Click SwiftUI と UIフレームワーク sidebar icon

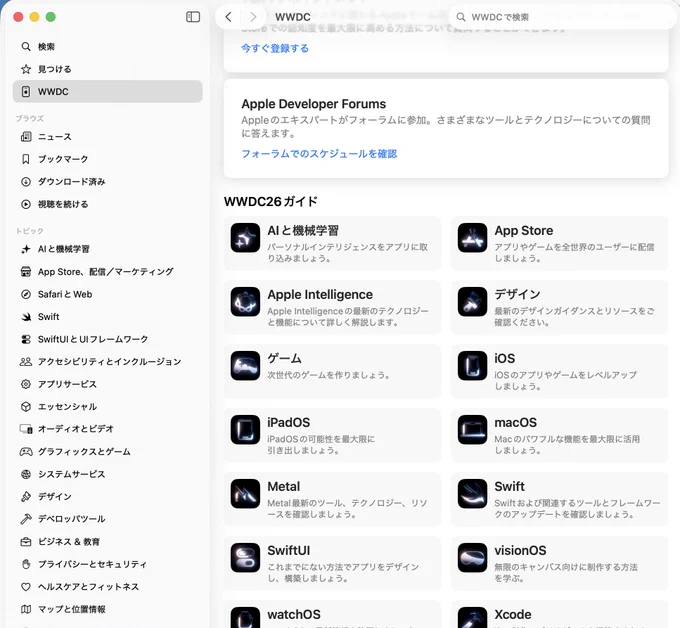(26, 339)
